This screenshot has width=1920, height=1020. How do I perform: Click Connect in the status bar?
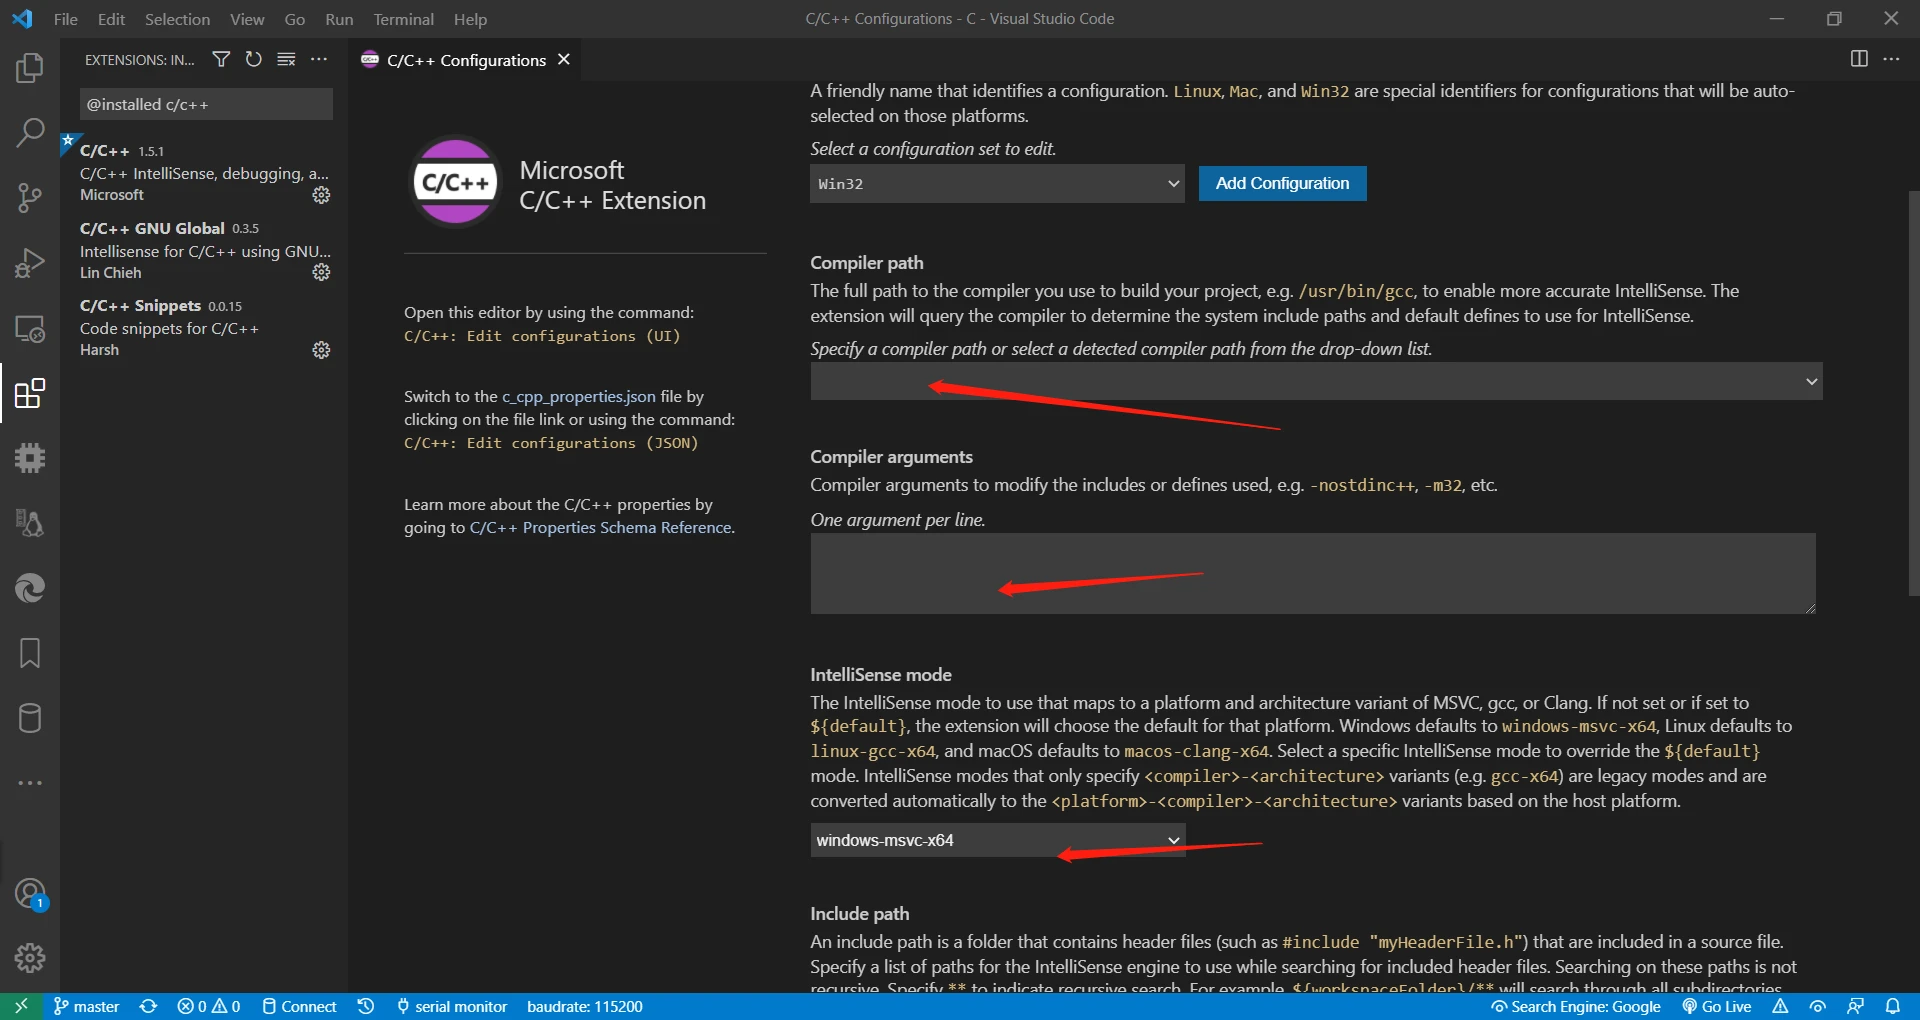[299, 1006]
